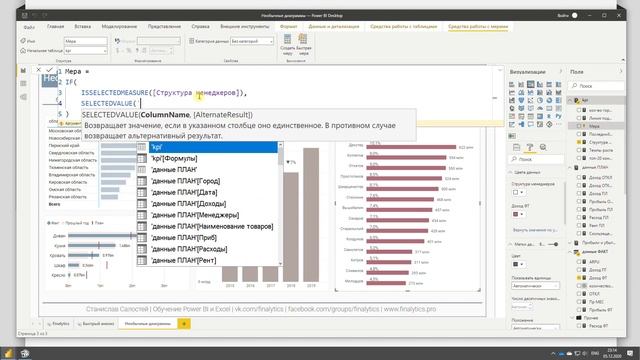This screenshot has width=640, height=360.
Task: Open the 'Цвет' label color picker
Action: click(x=518, y=264)
